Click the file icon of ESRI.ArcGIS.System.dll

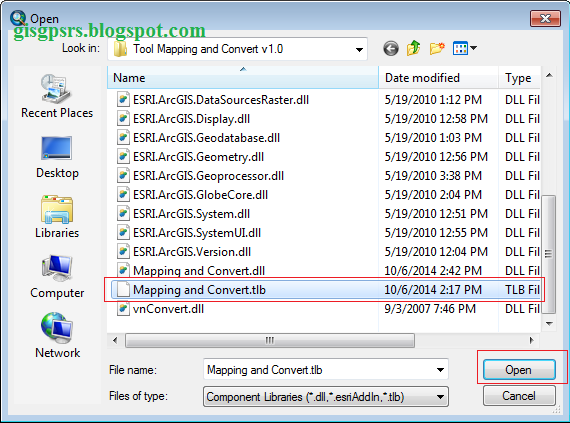click(x=123, y=213)
